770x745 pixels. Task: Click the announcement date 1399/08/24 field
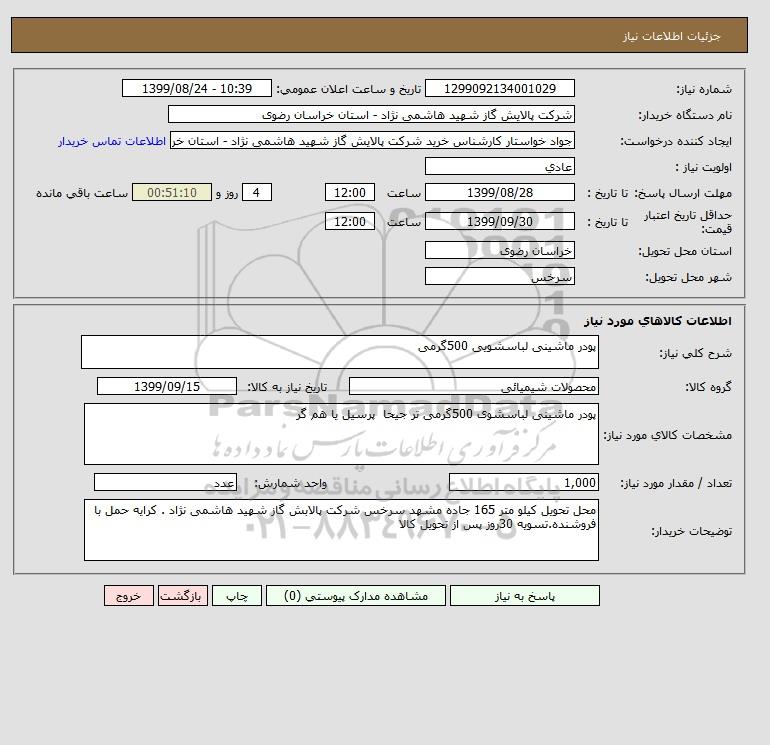(196, 88)
